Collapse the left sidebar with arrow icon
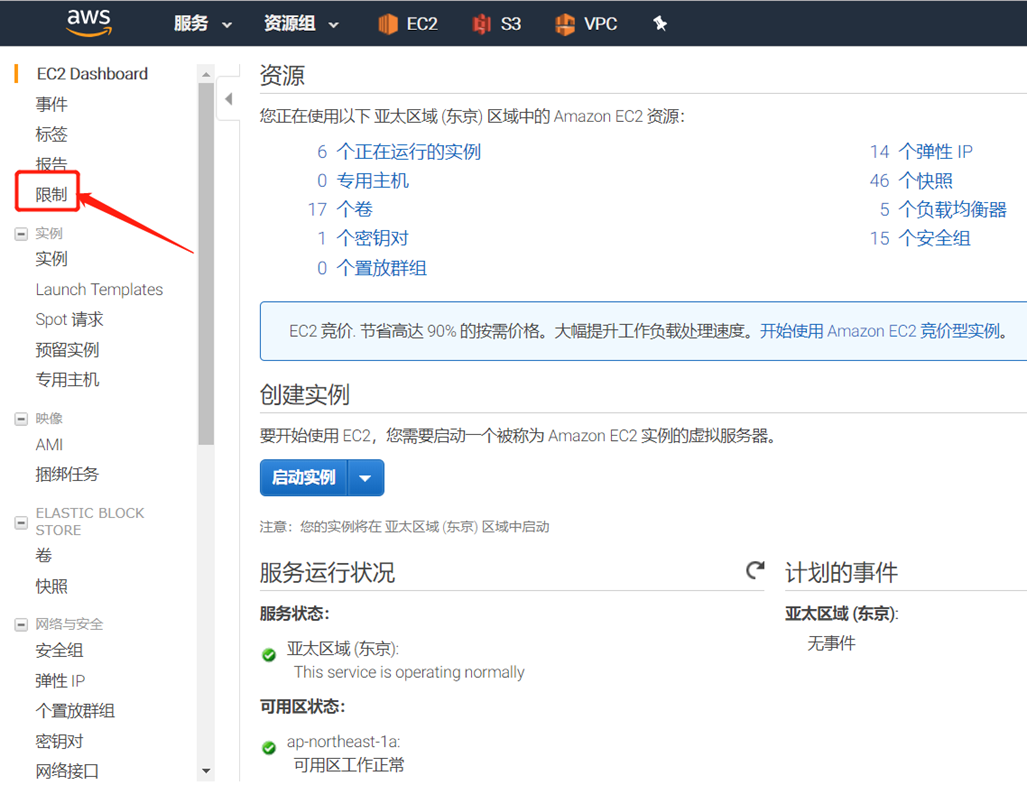 tap(228, 99)
